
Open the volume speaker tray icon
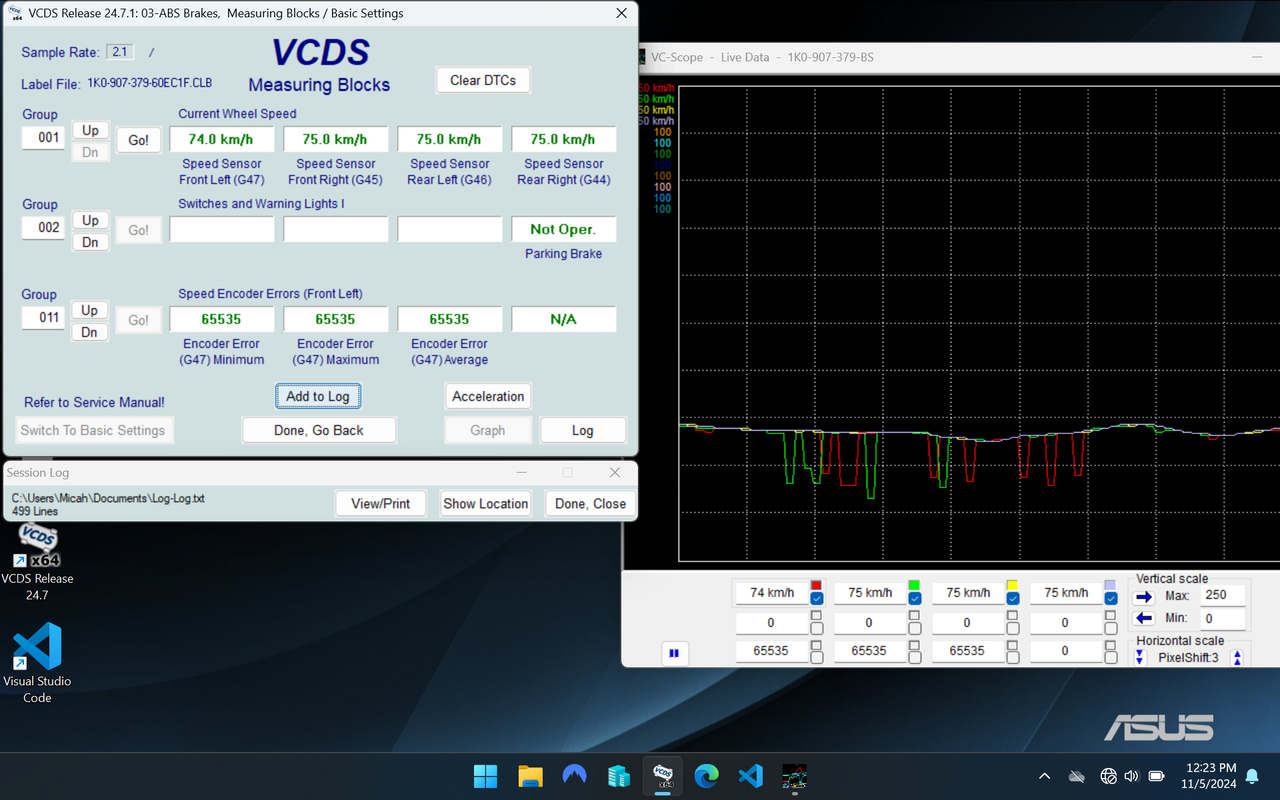pyautogui.click(x=1131, y=776)
